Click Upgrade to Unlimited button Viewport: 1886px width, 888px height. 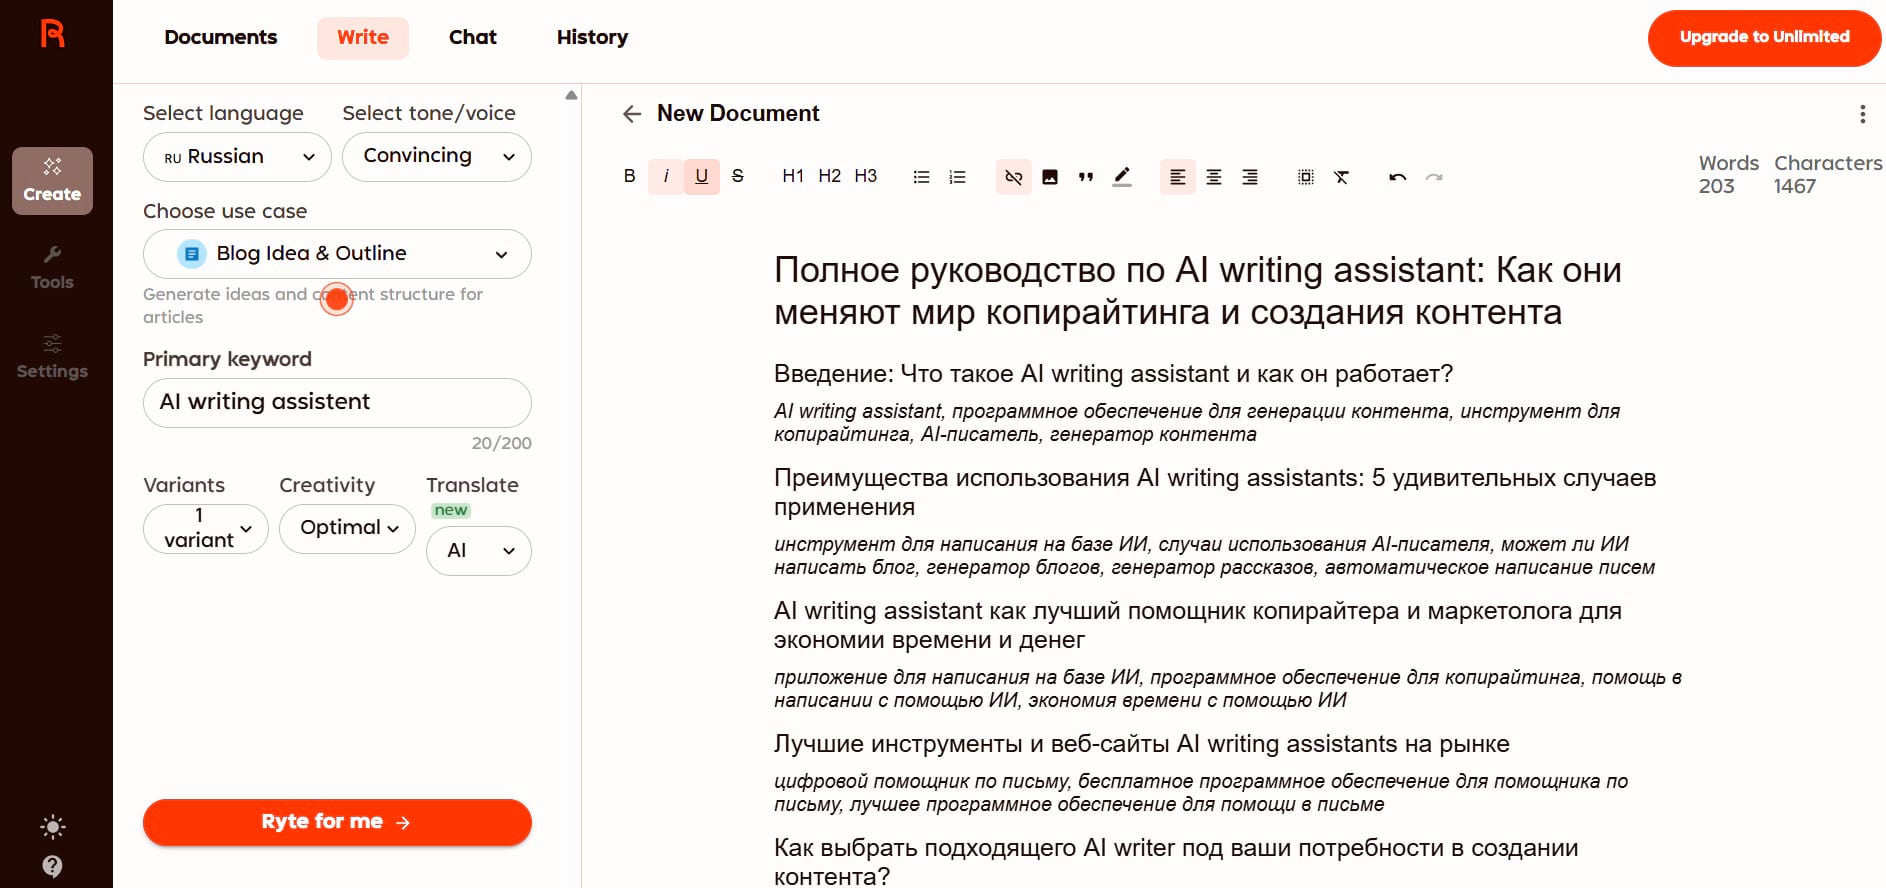coord(1764,38)
